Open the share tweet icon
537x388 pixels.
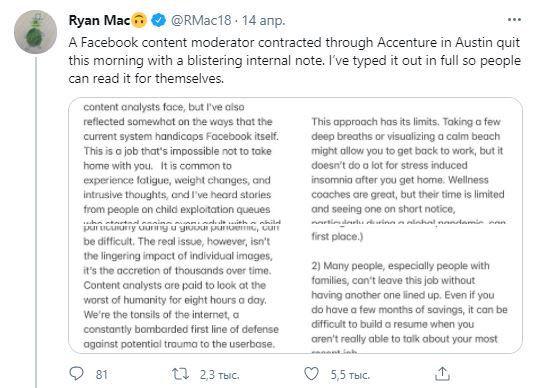pos(442,374)
